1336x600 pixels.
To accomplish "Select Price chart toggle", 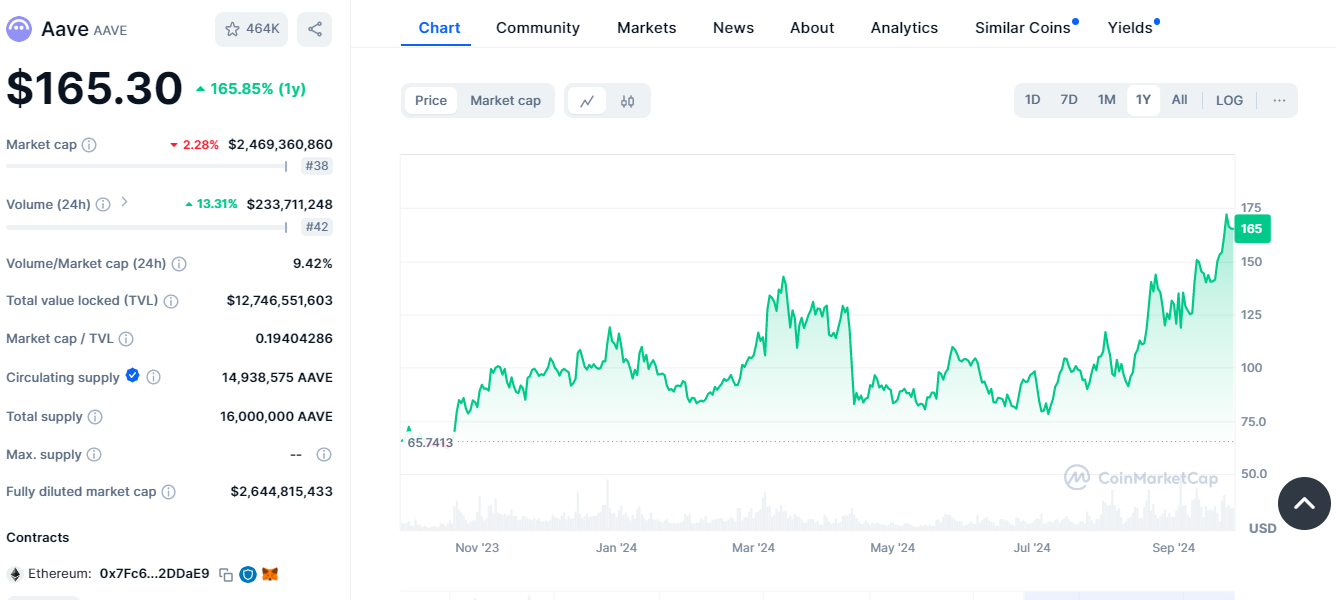I will [431, 100].
